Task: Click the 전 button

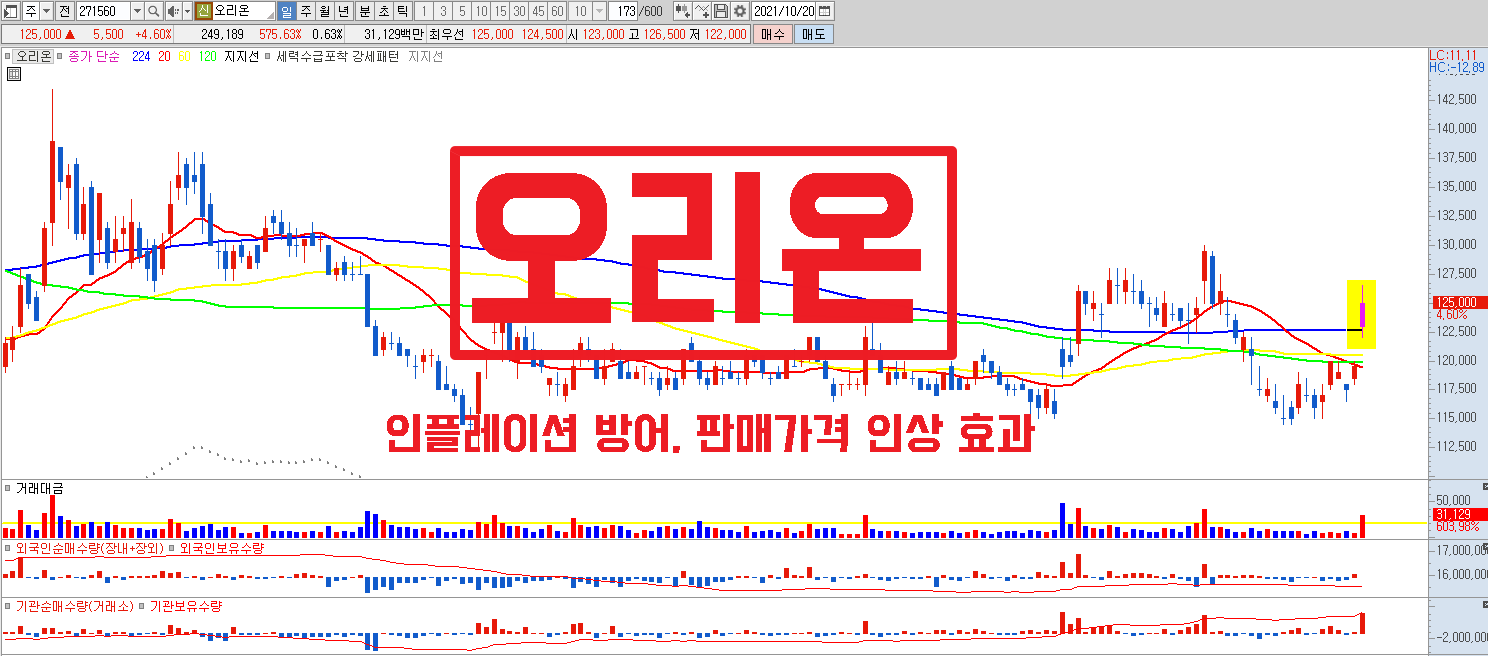Action: click(x=64, y=11)
